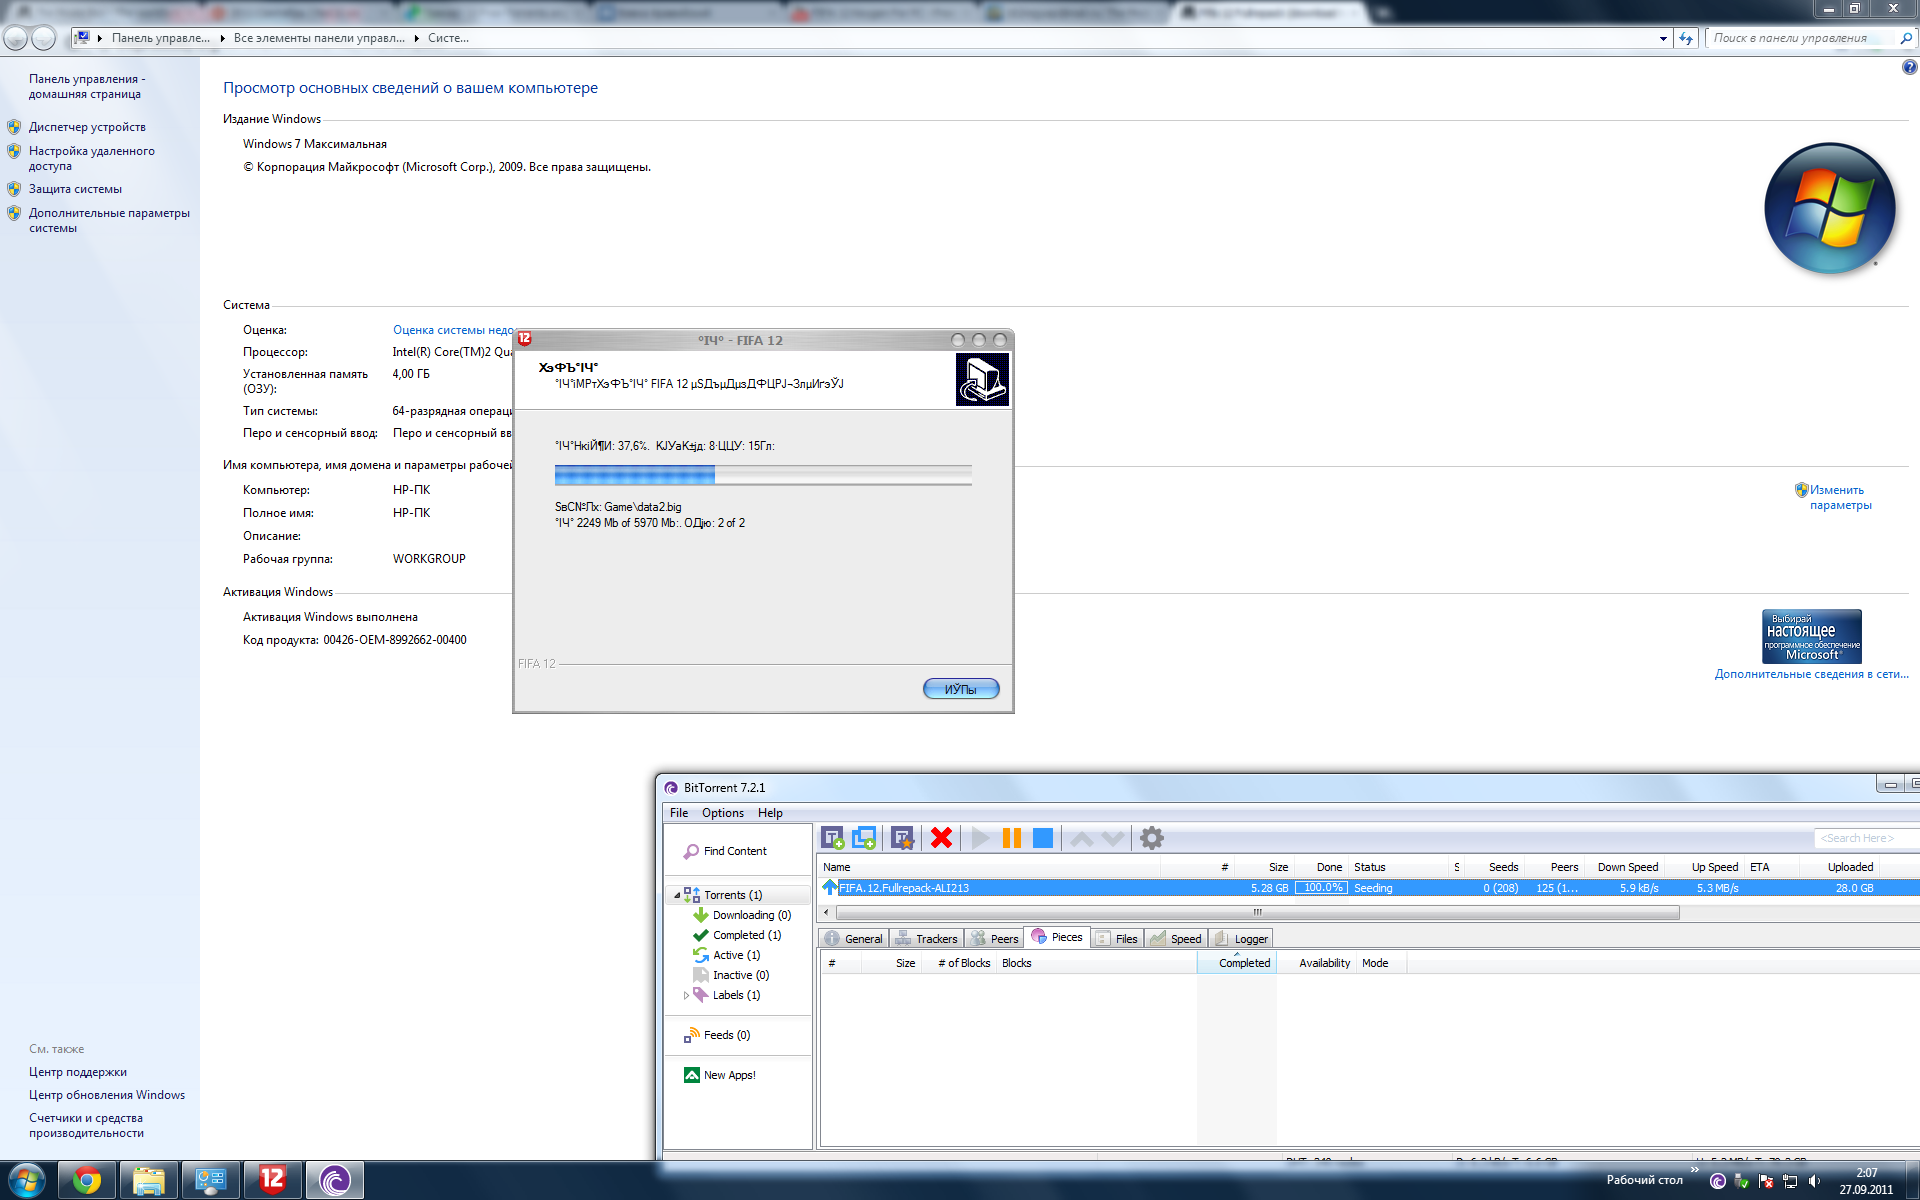The image size is (1920, 1200).
Task: Sort torrents by Down Speed column
Action: [x=1627, y=867]
